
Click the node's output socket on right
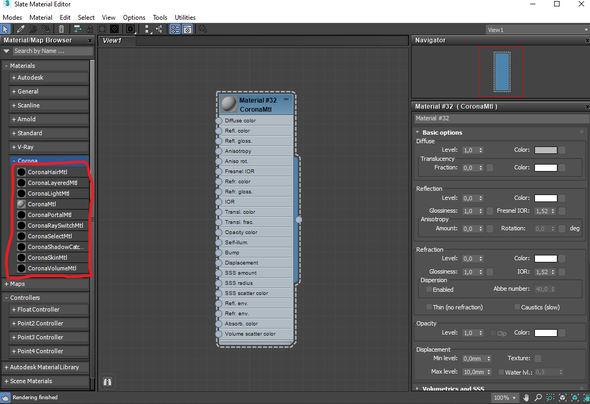coord(299,219)
